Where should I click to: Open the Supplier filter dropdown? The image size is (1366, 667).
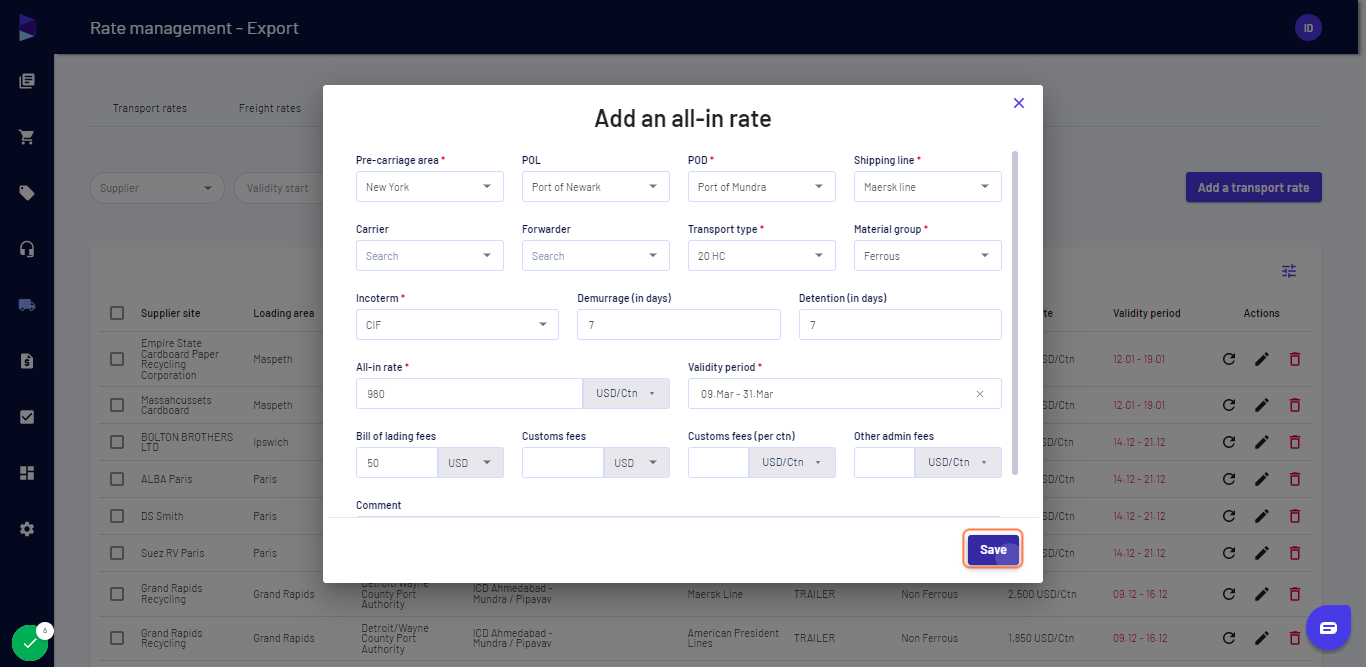tap(158, 188)
